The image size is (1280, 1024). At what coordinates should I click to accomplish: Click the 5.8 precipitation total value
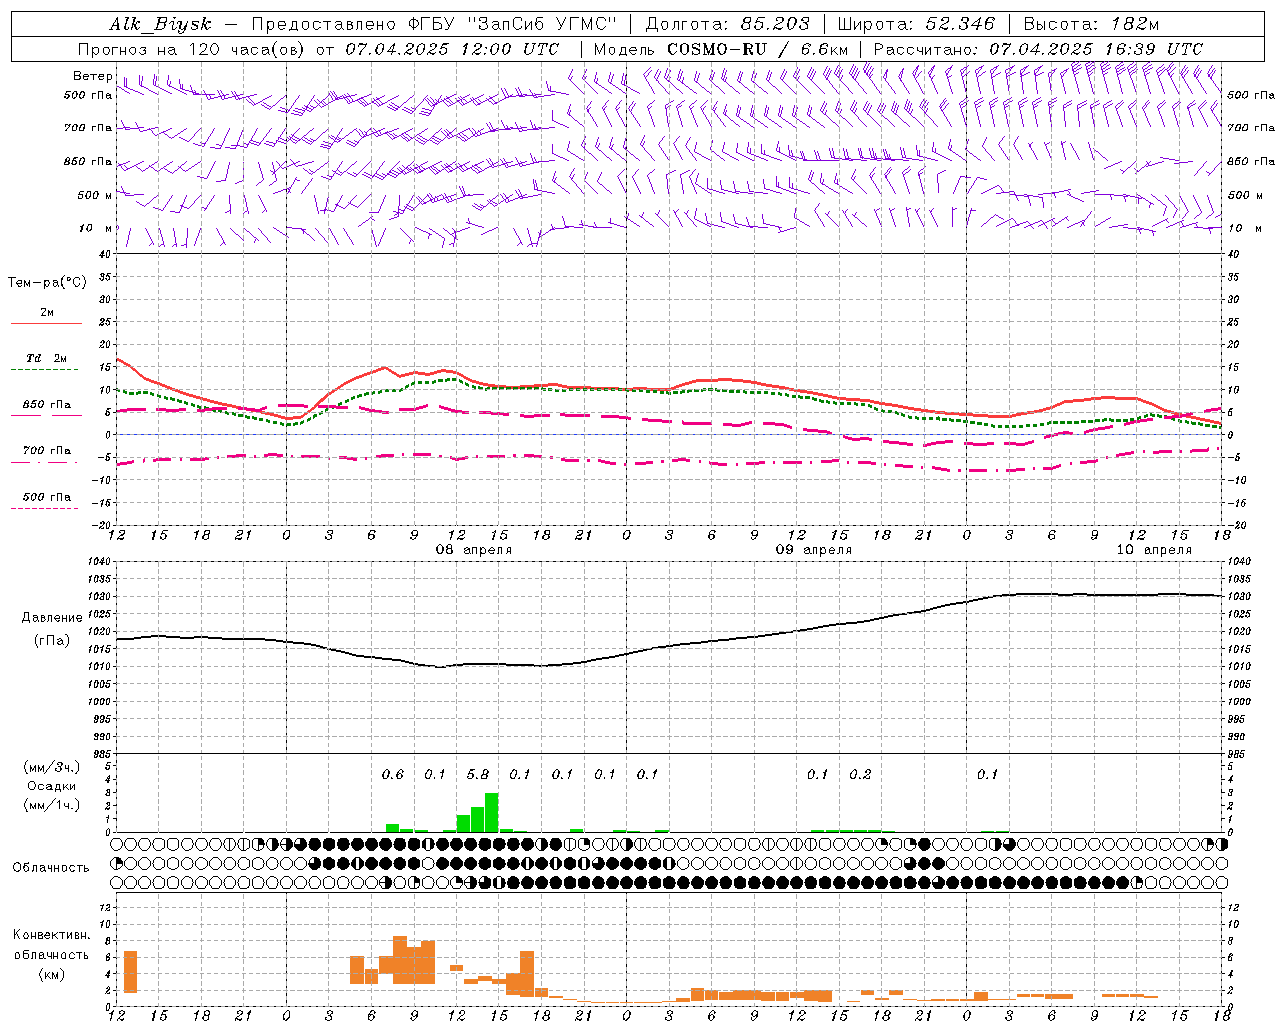[478, 775]
